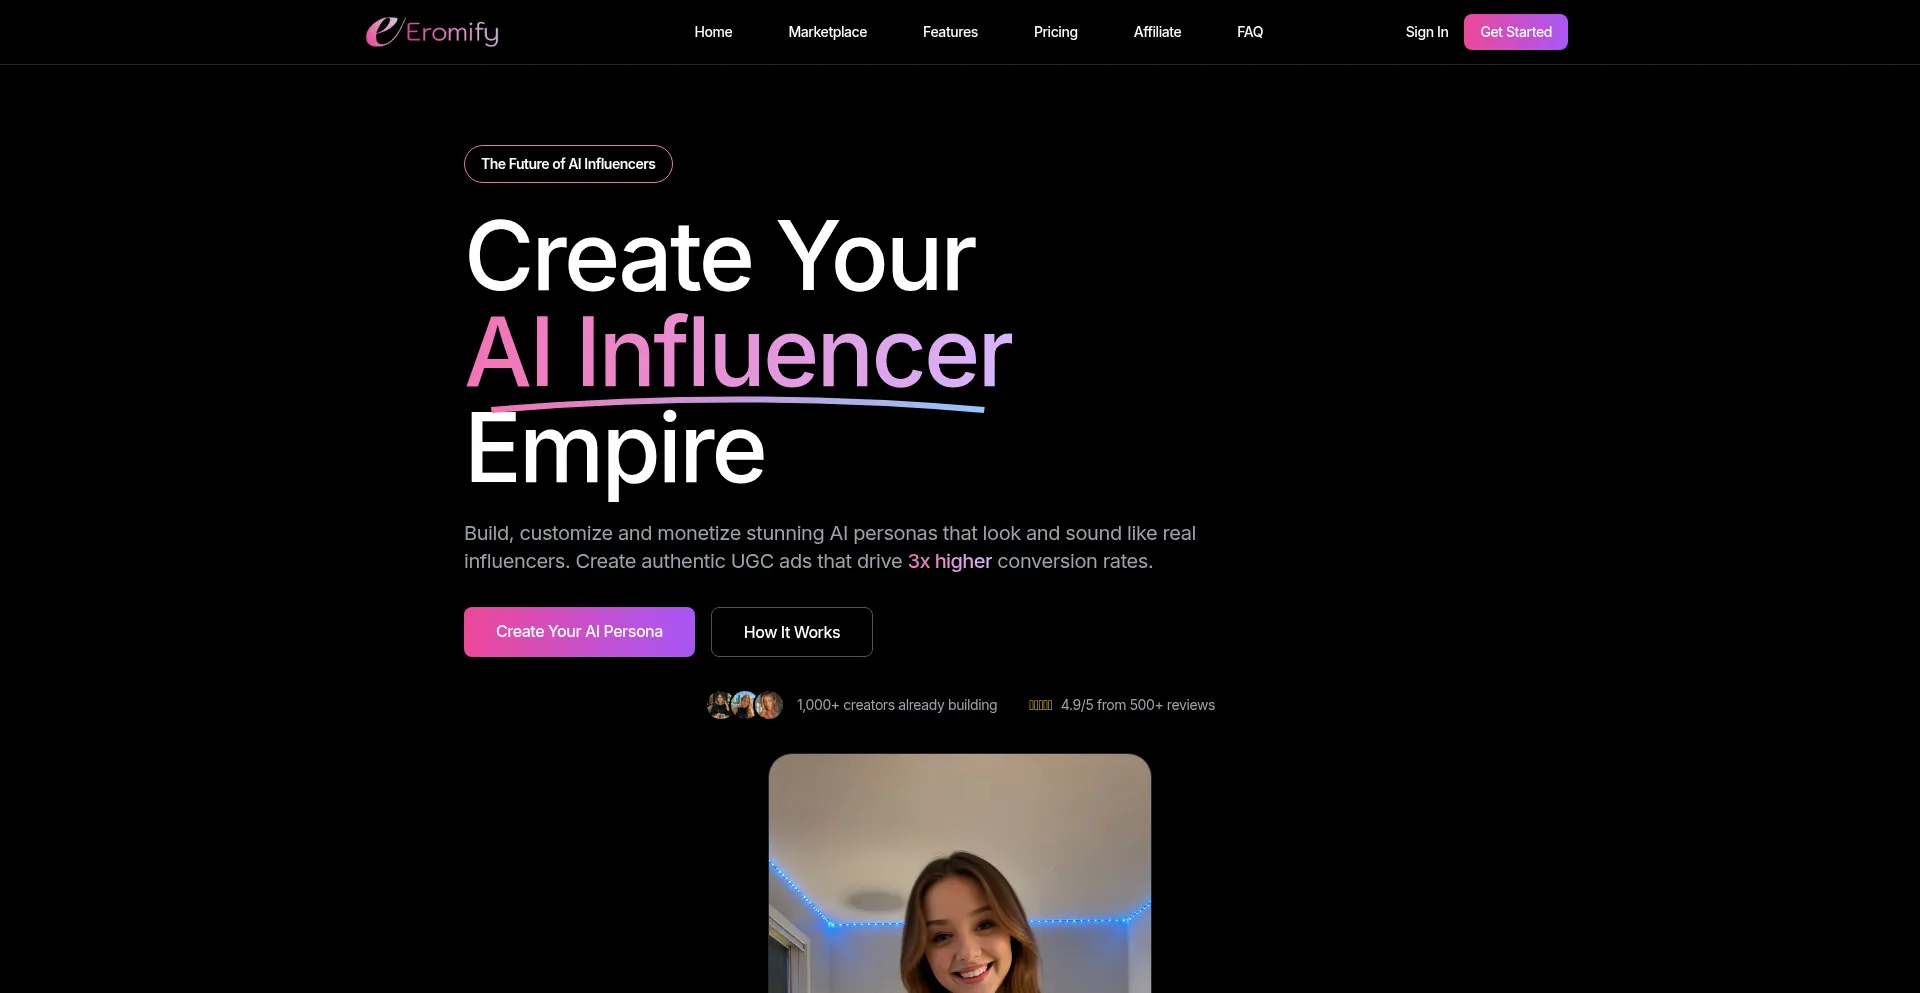
Task: Click the first creator avatar
Action: [x=720, y=705]
